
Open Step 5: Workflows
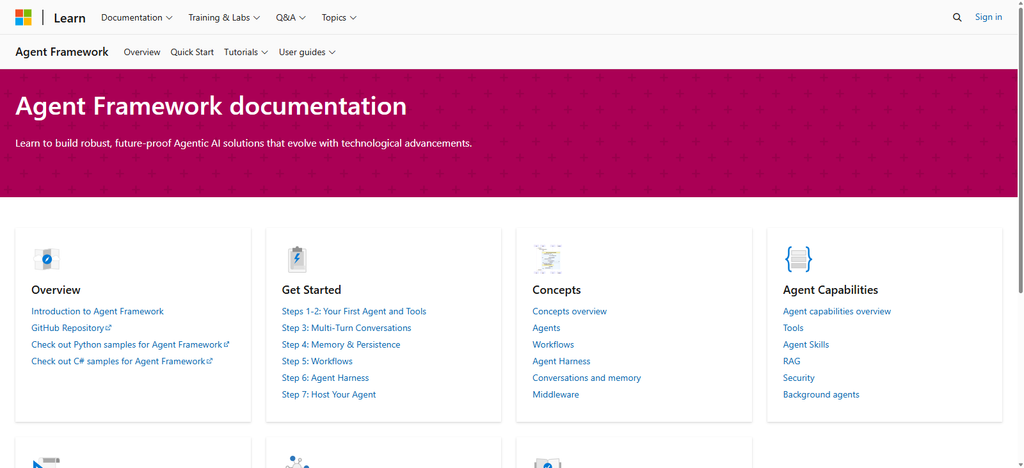point(317,361)
